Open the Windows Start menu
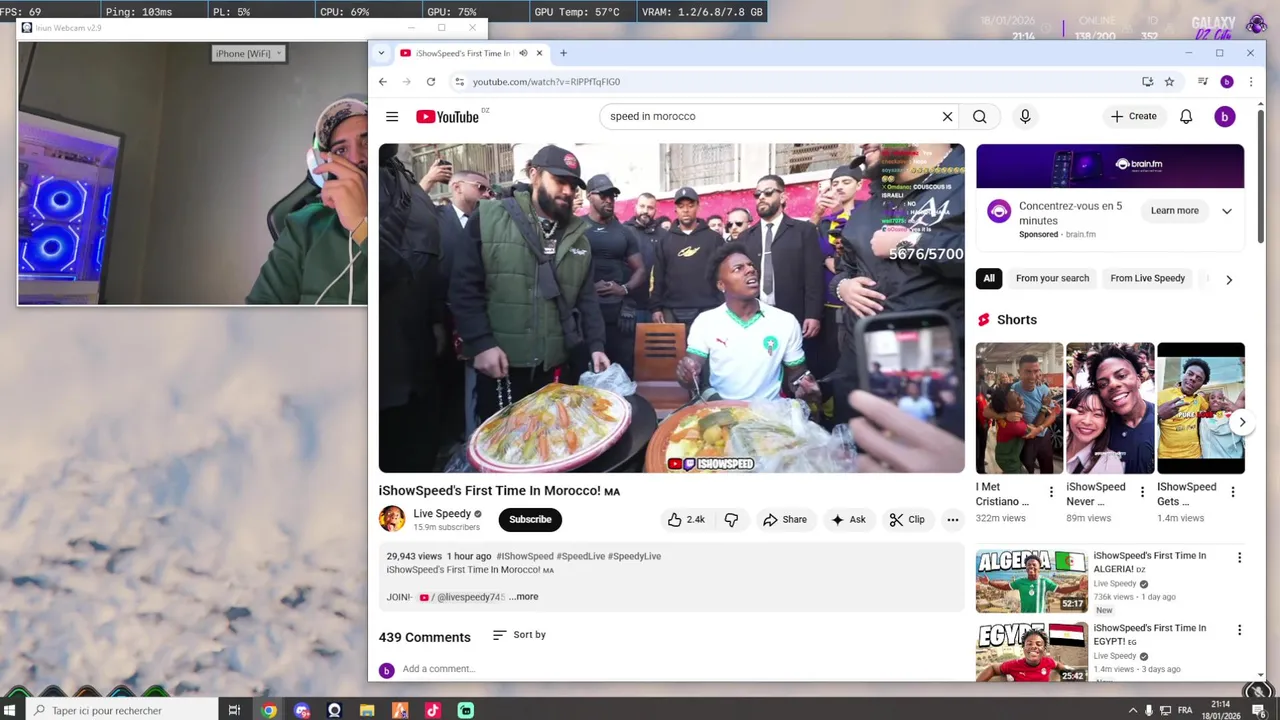Screen dimensions: 1280x720 click(x=10, y=711)
